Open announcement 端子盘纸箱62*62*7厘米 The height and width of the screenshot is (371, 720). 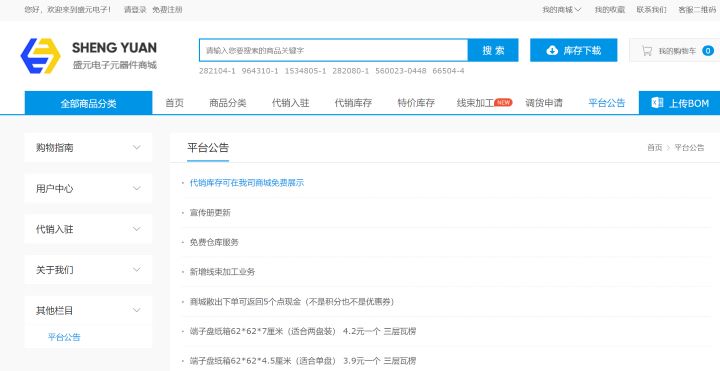[x=303, y=331]
